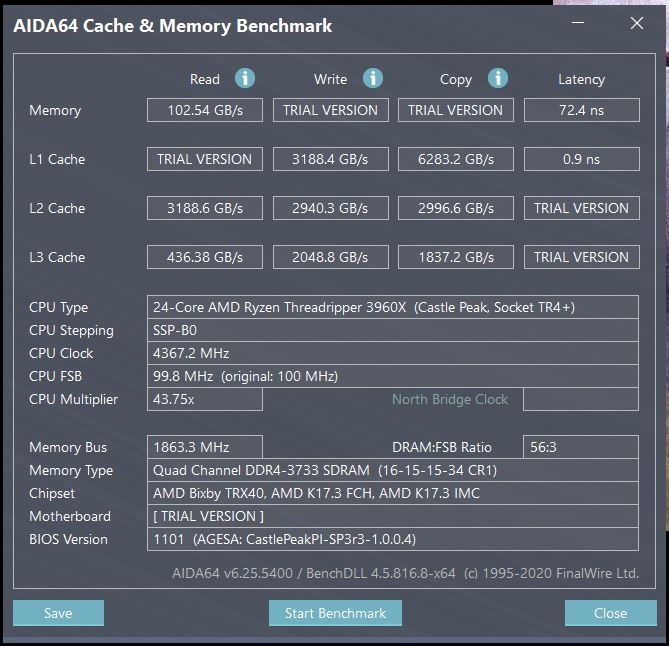Click the AIDA64 Cache & Memory Benchmark title
The width and height of the screenshot is (669, 646).
click(172, 26)
